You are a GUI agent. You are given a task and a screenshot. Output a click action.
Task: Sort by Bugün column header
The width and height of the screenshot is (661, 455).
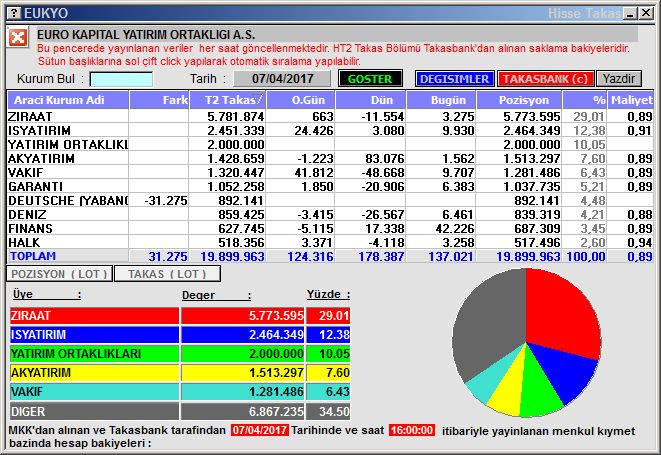pyautogui.click(x=441, y=100)
